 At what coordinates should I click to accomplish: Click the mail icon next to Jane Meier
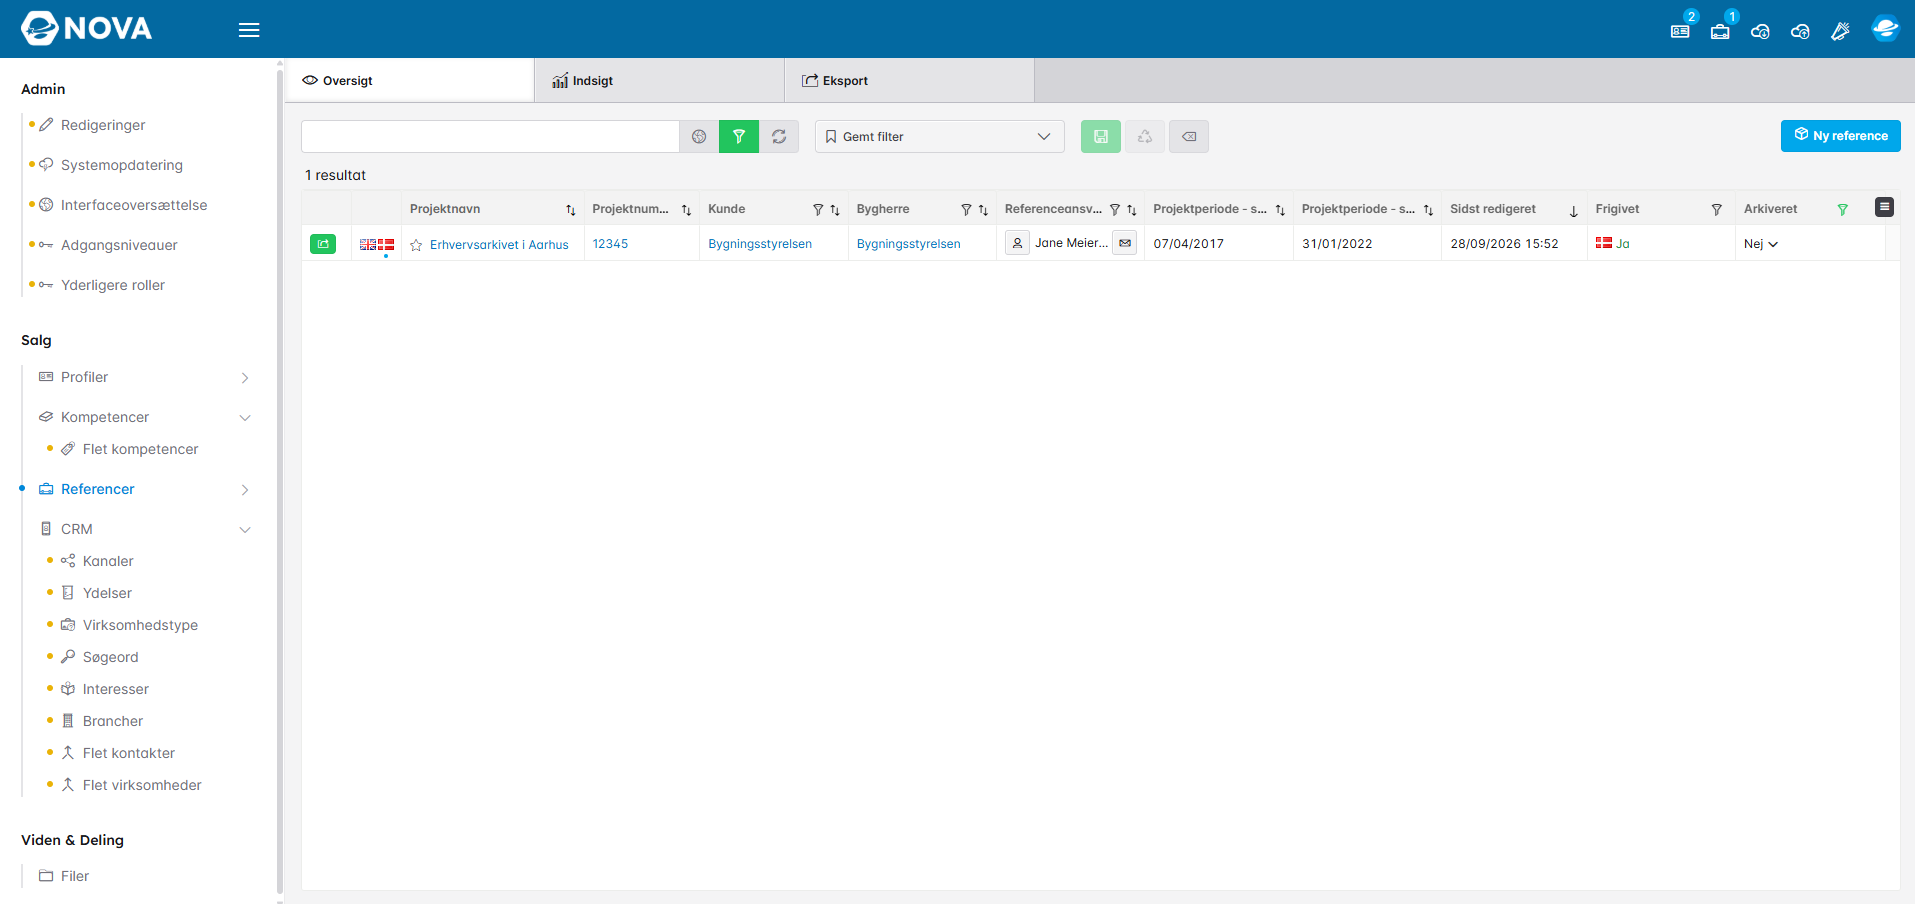tap(1125, 243)
